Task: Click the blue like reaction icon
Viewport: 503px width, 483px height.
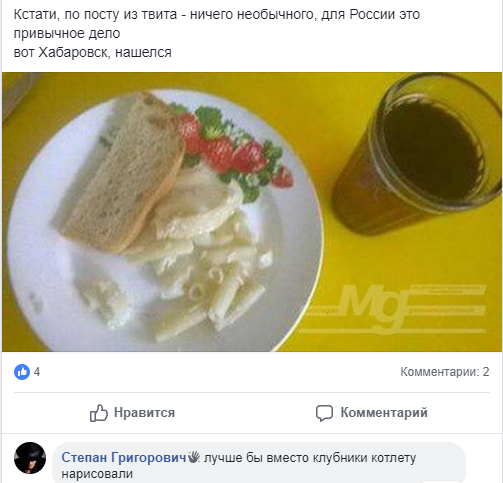Action: pyautogui.click(x=22, y=372)
